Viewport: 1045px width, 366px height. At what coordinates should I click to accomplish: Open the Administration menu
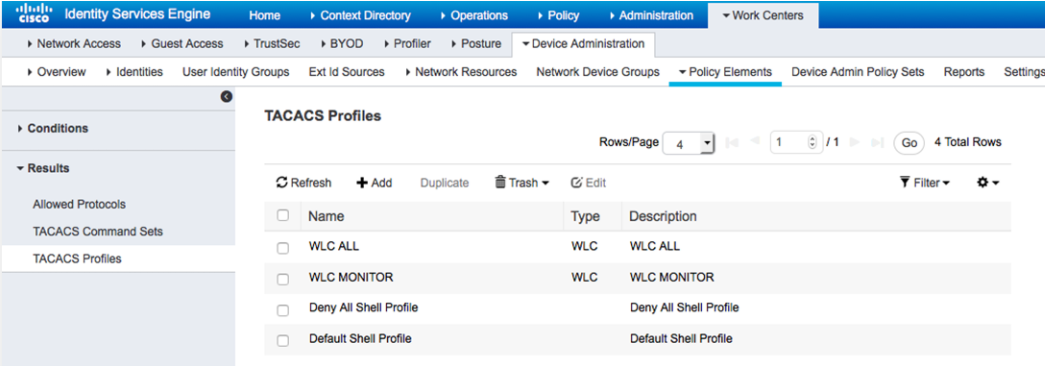pyautogui.click(x=650, y=15)
